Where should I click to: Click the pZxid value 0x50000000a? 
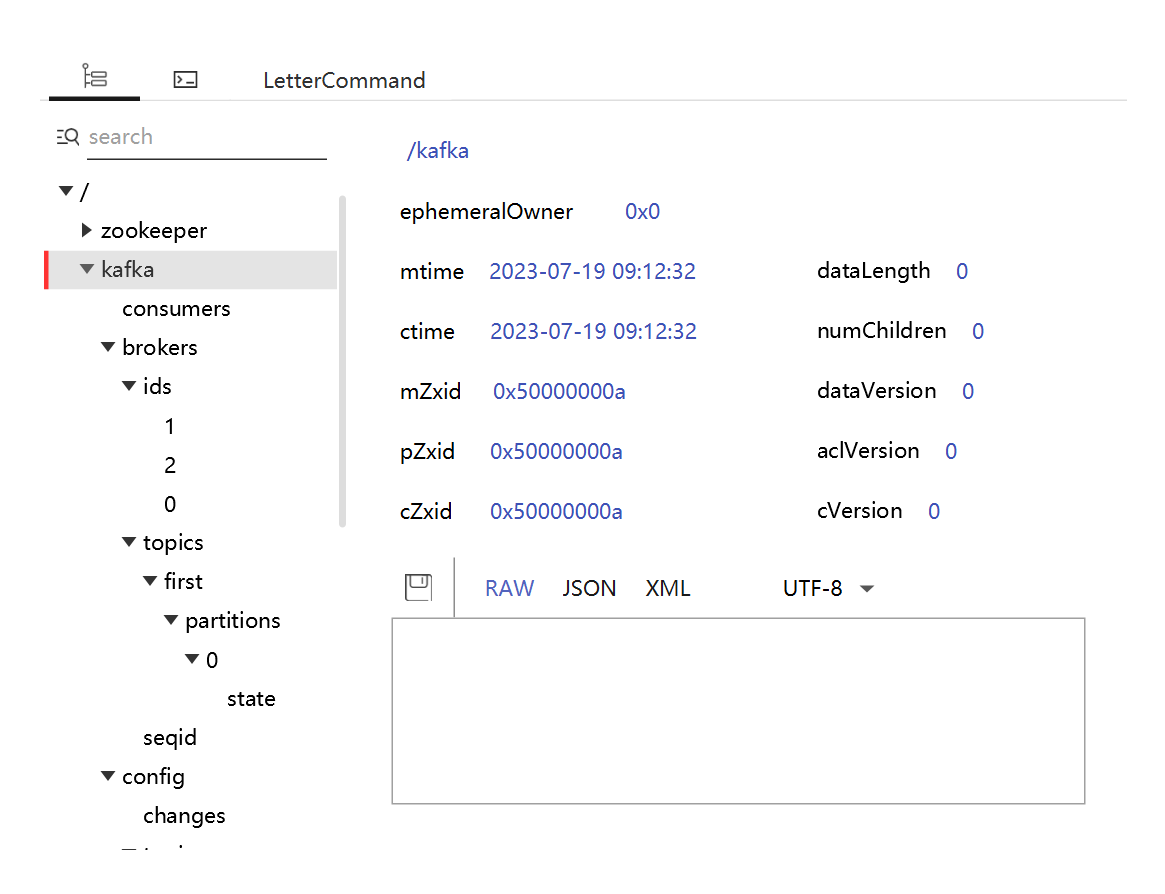click(x=556, y=452)
